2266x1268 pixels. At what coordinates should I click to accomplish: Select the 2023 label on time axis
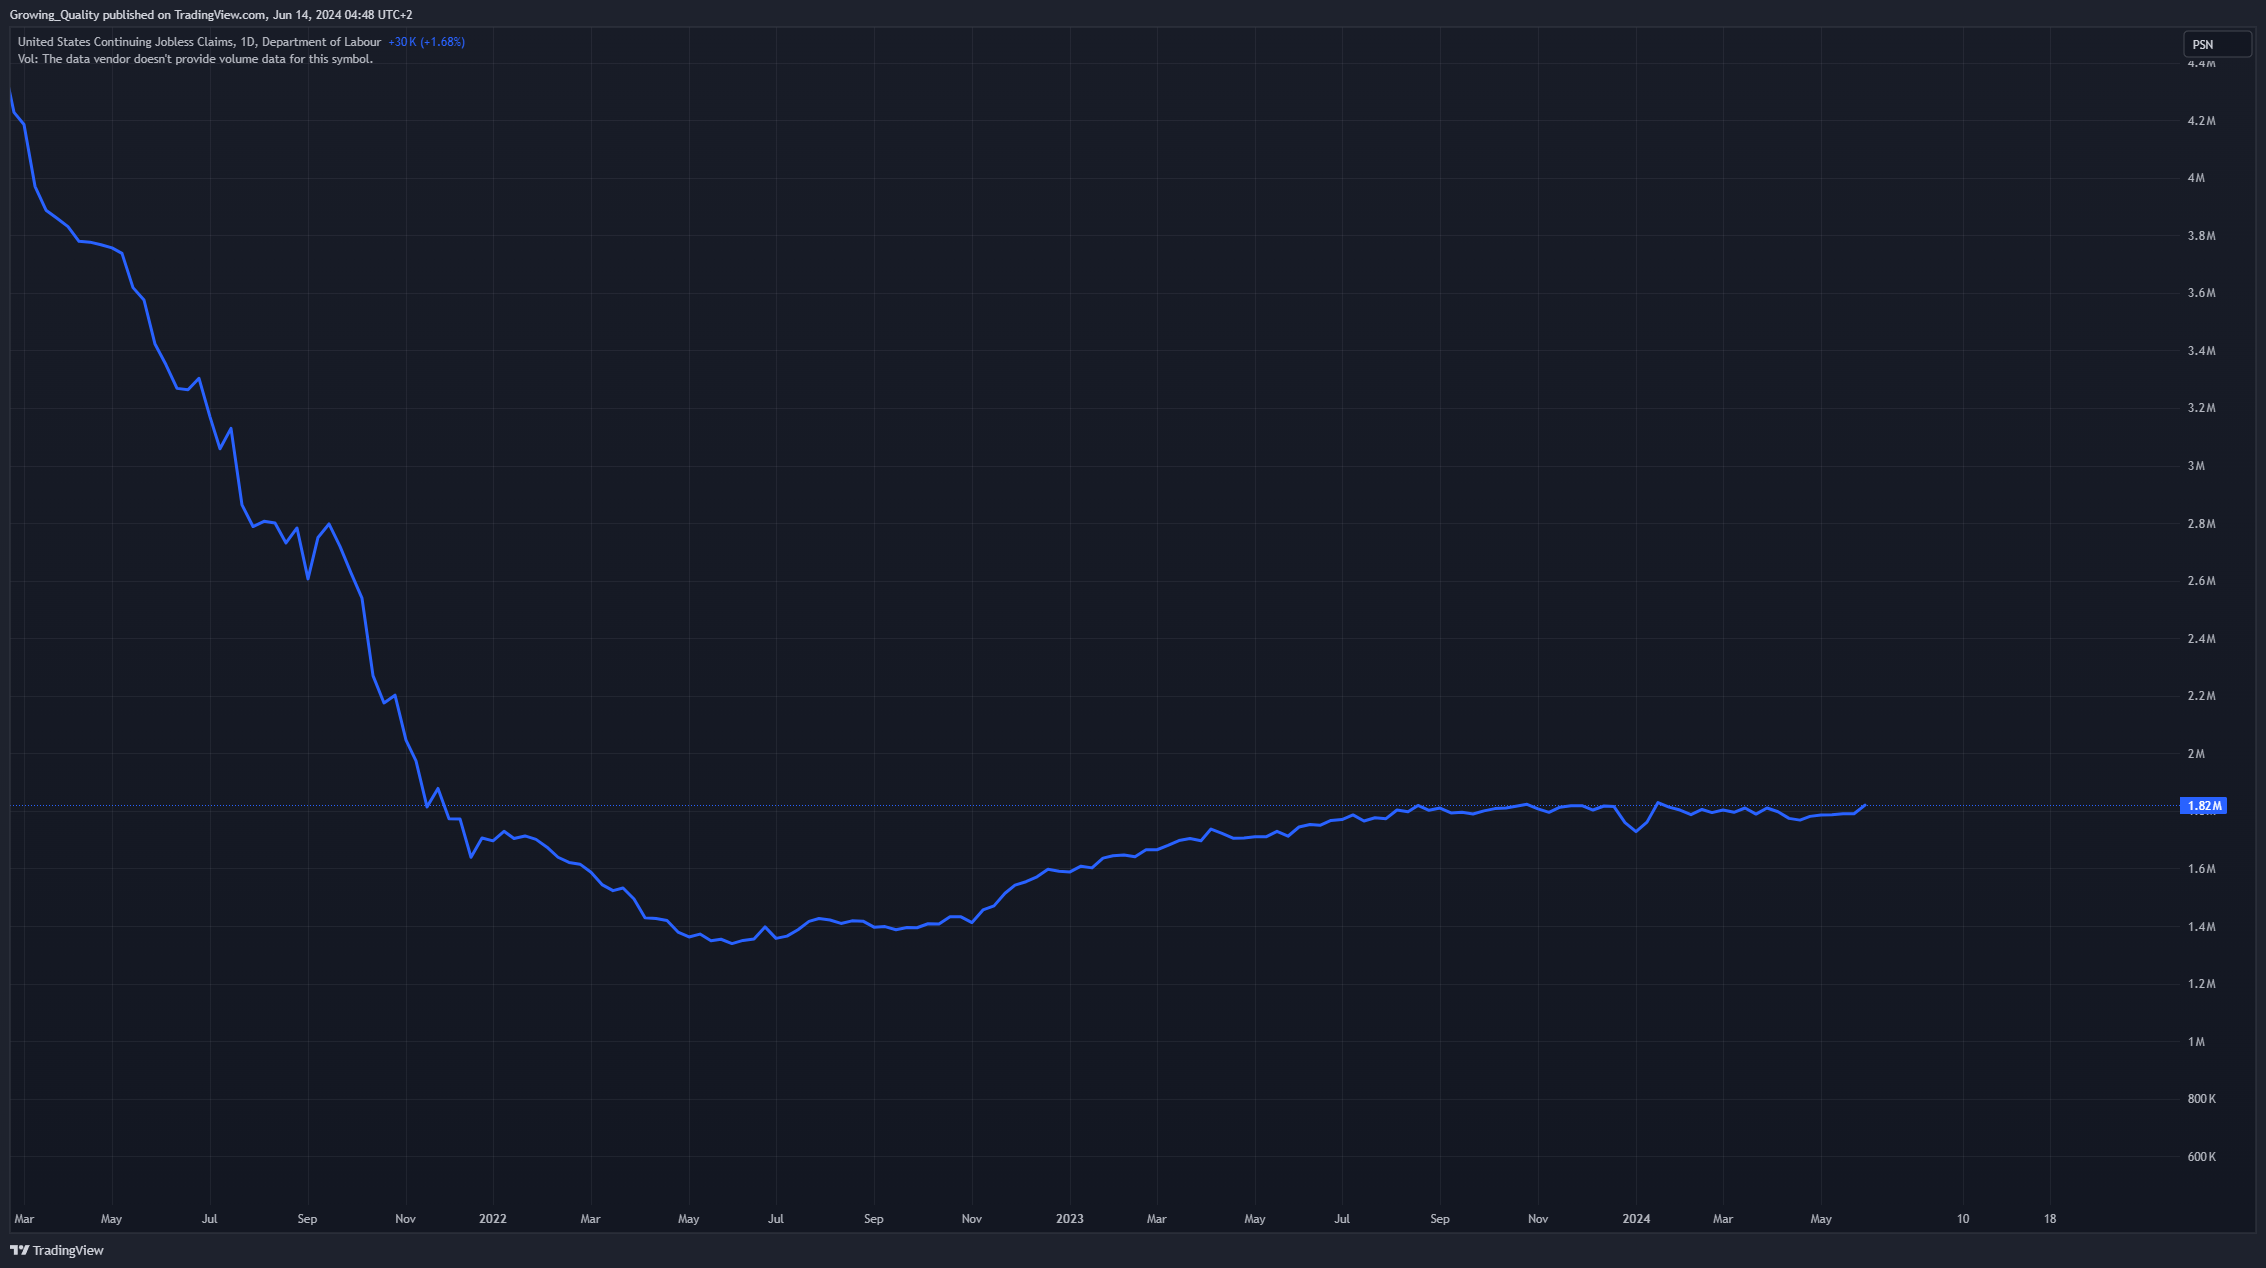(1069, 1219)
